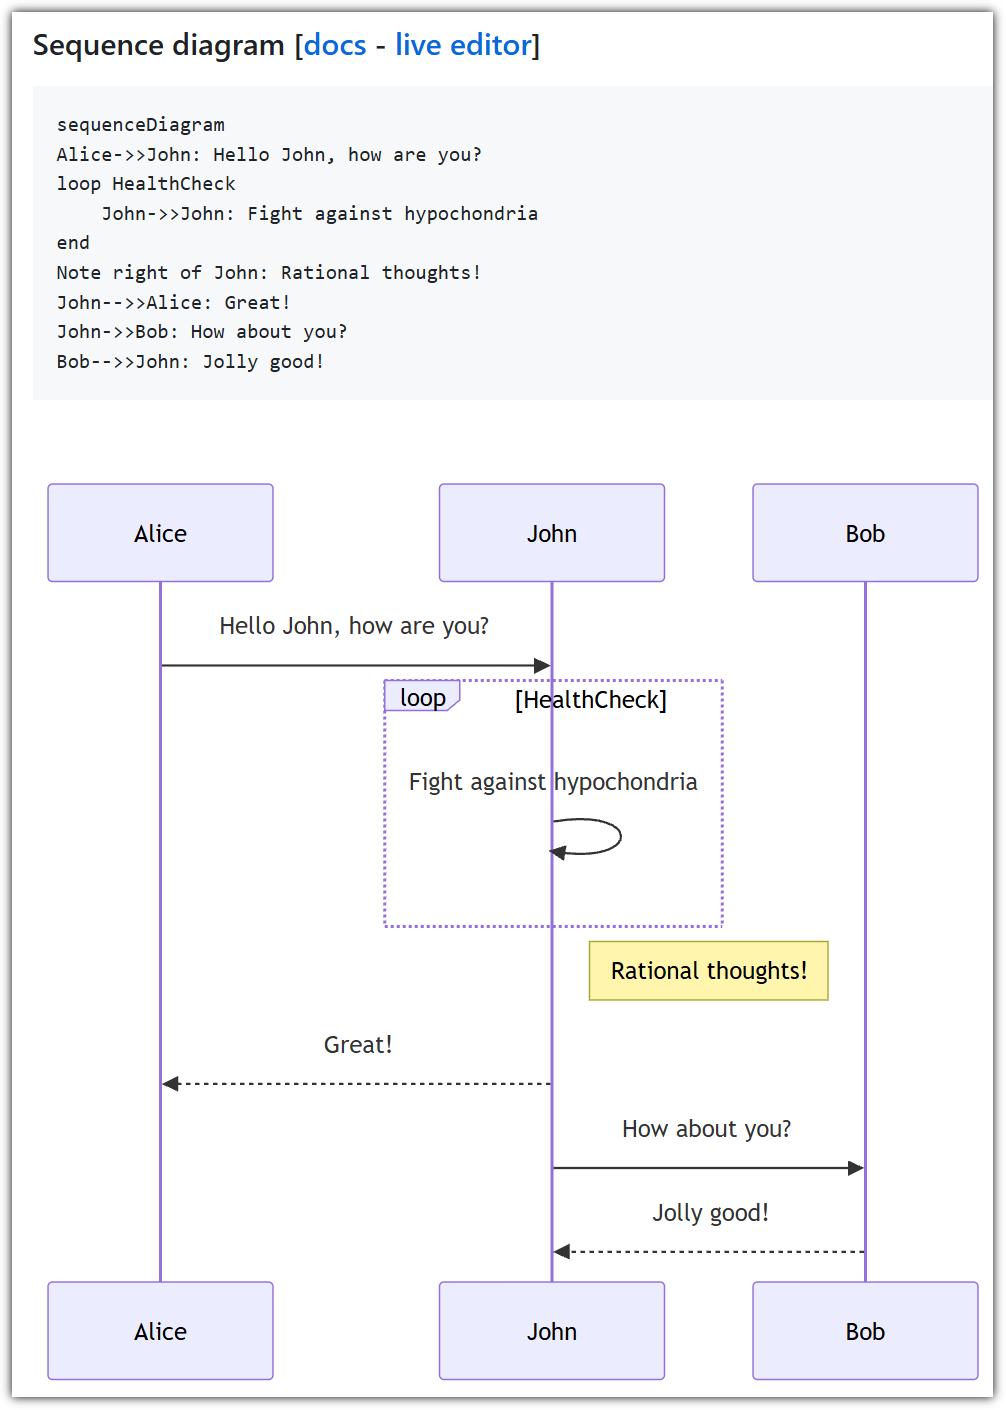Click the yellow 'Rational thoughts!' note

[x=709, y=971]
